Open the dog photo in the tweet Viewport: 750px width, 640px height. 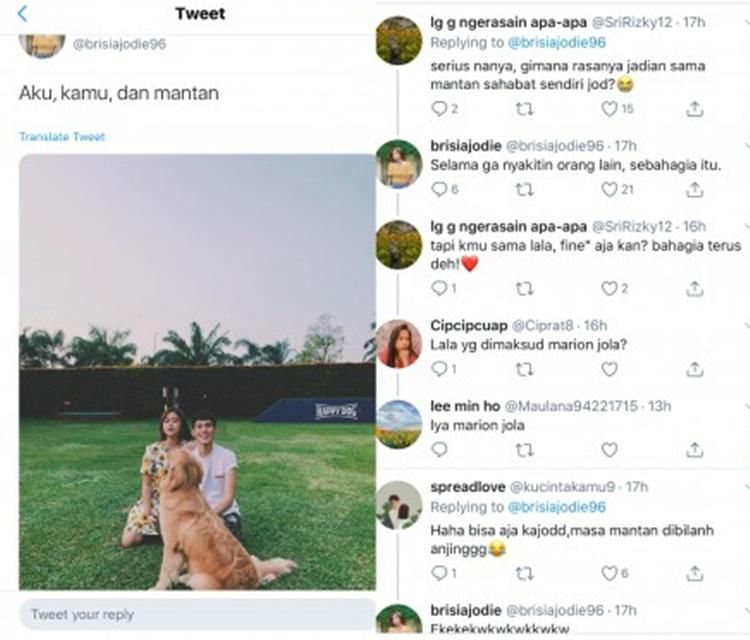(x=197, y=371)
